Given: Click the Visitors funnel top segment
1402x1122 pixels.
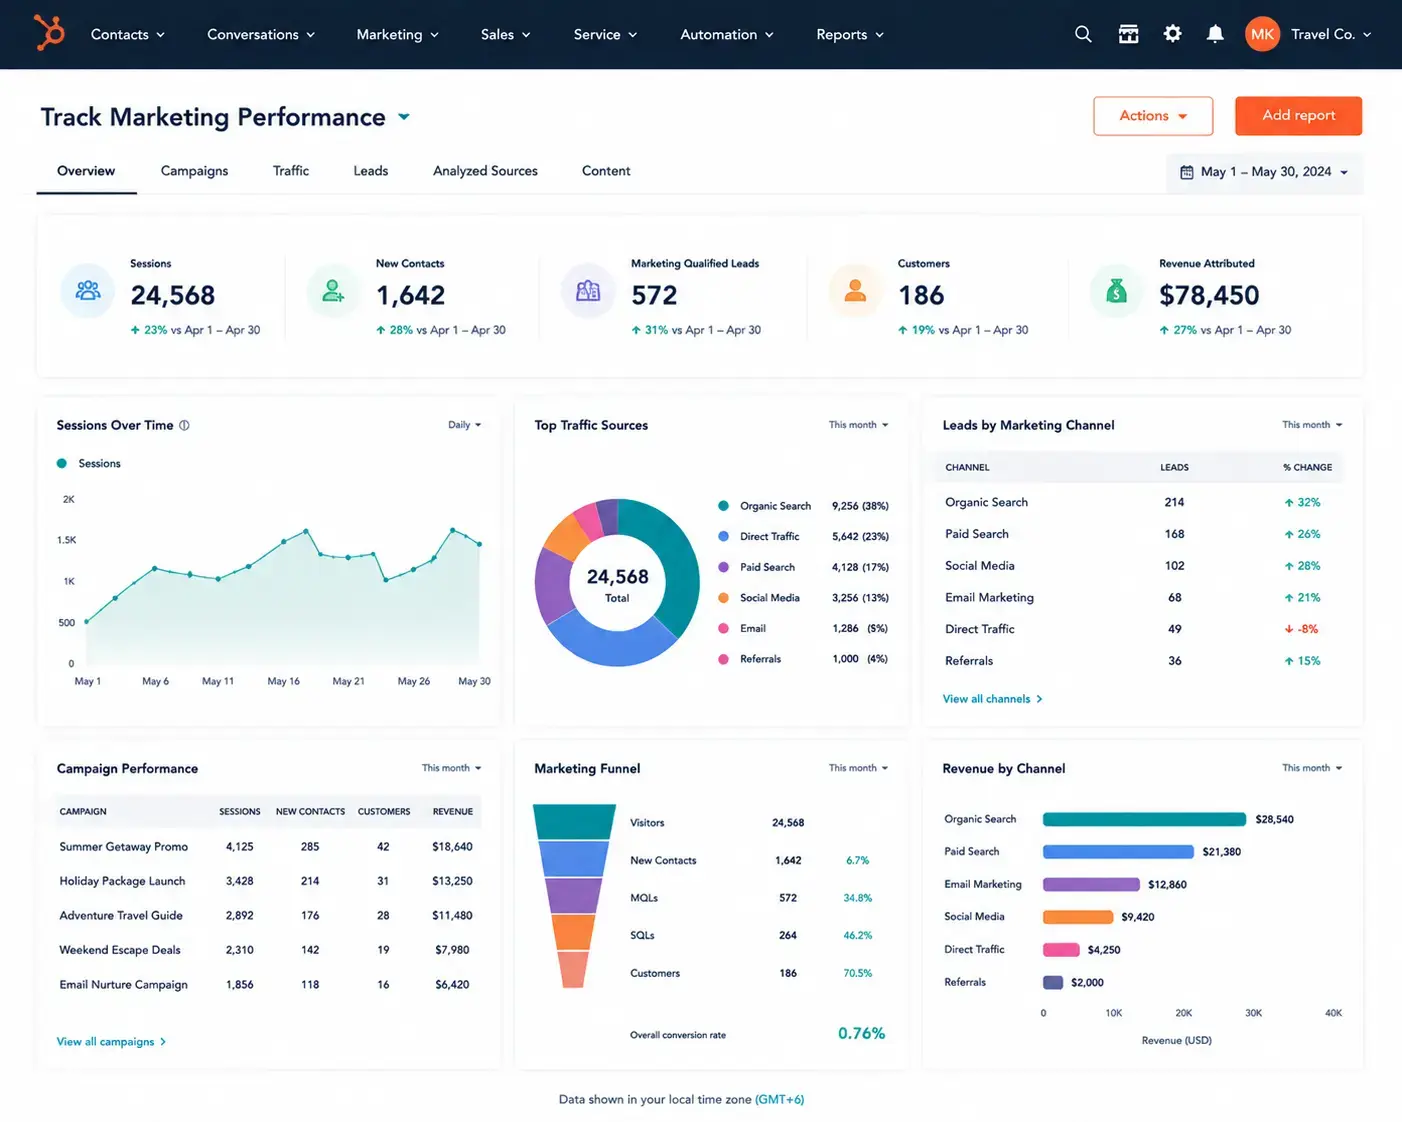Looking at the screenshot, I should pyautogui.click(x=574, y=822).
